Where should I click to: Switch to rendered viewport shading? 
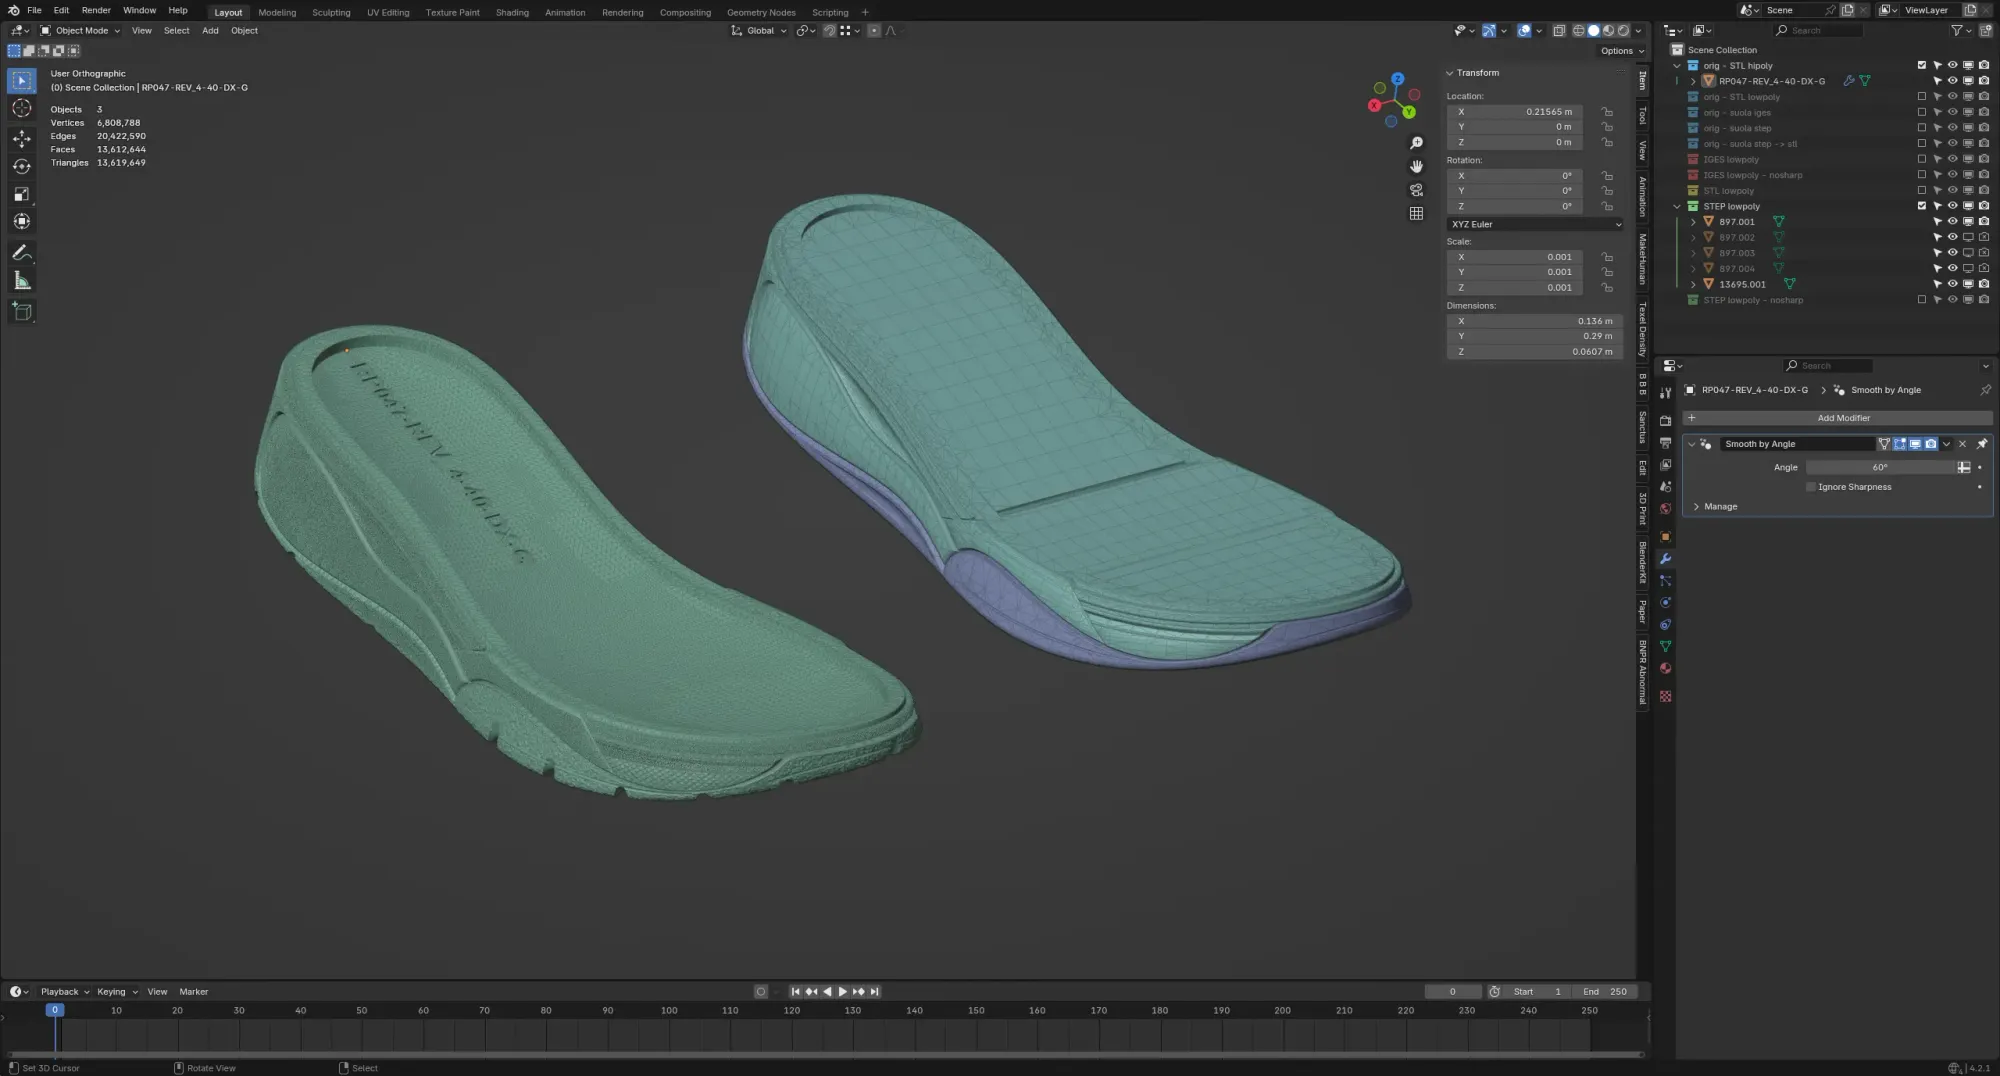(1623, 31)
